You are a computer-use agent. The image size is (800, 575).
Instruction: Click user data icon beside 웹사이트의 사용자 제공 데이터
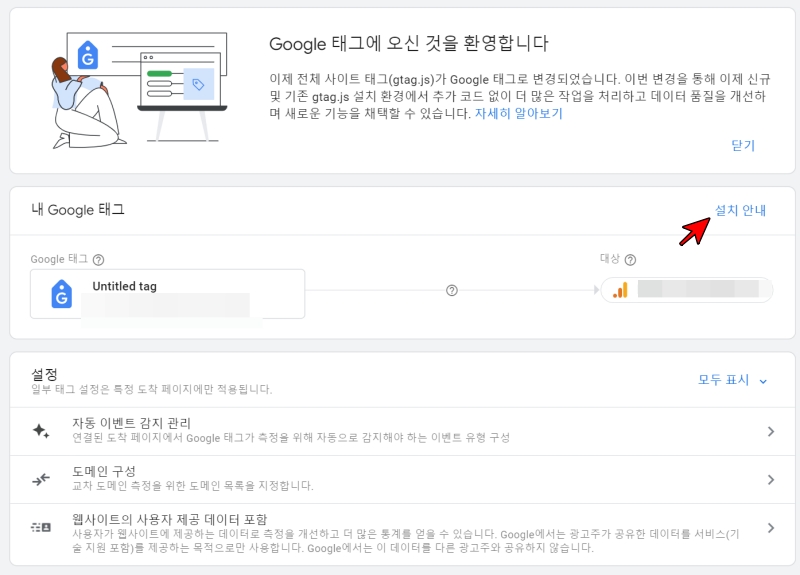41,527
